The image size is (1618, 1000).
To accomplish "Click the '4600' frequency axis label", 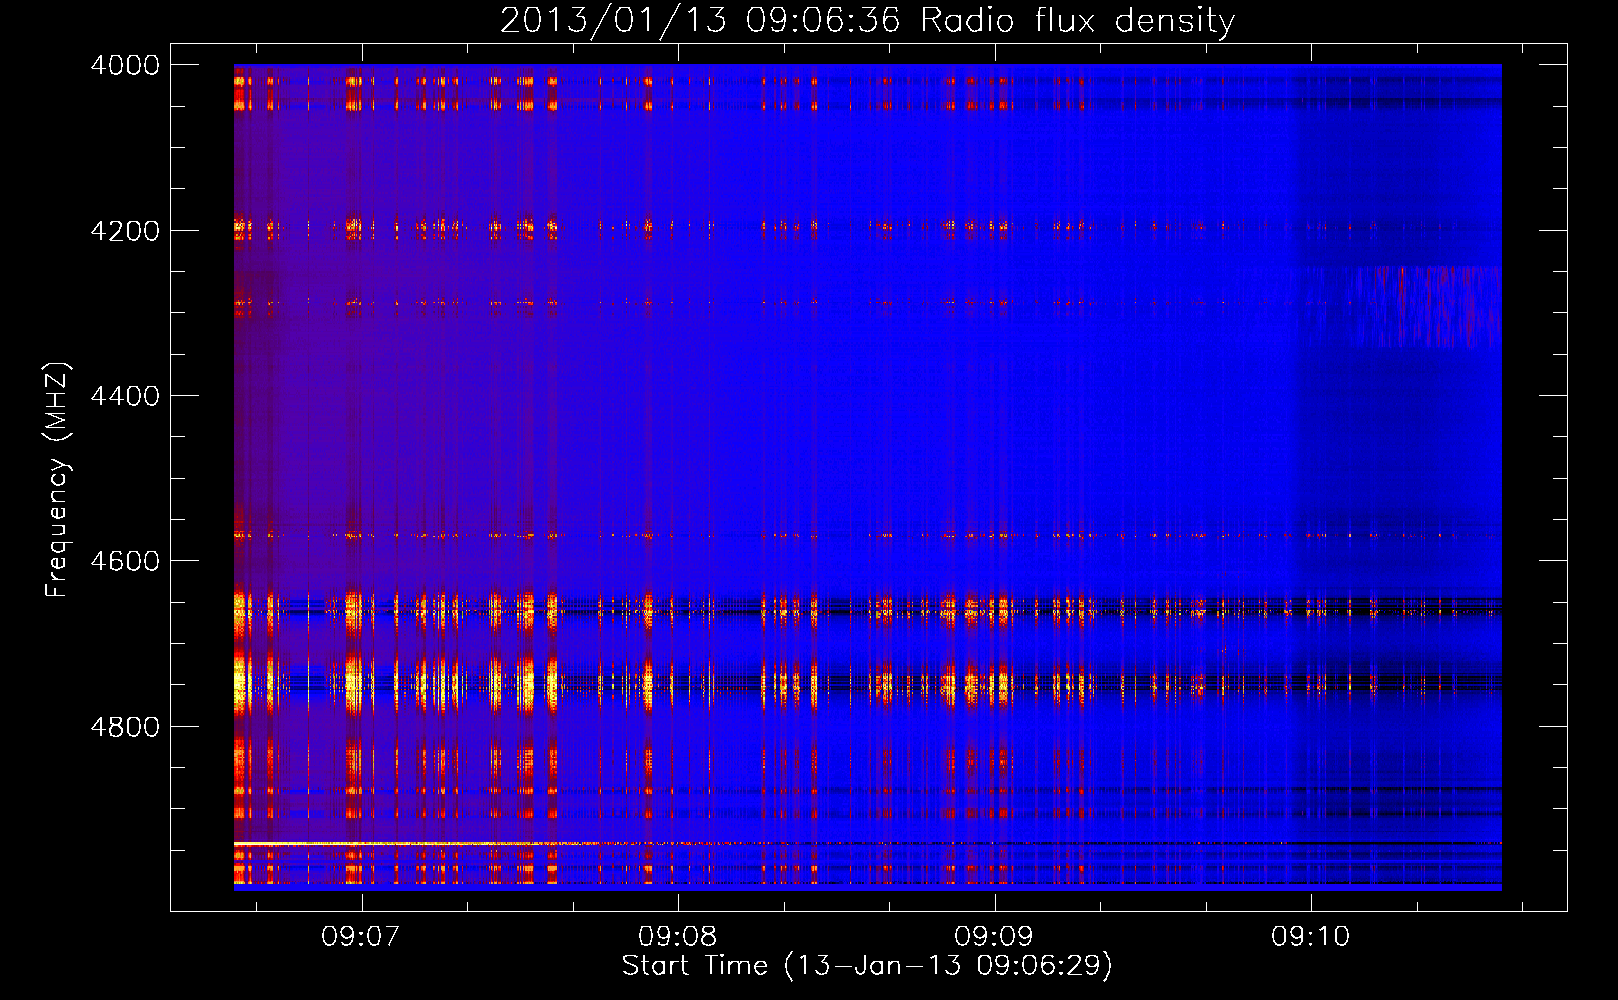I will click(125, 561).
